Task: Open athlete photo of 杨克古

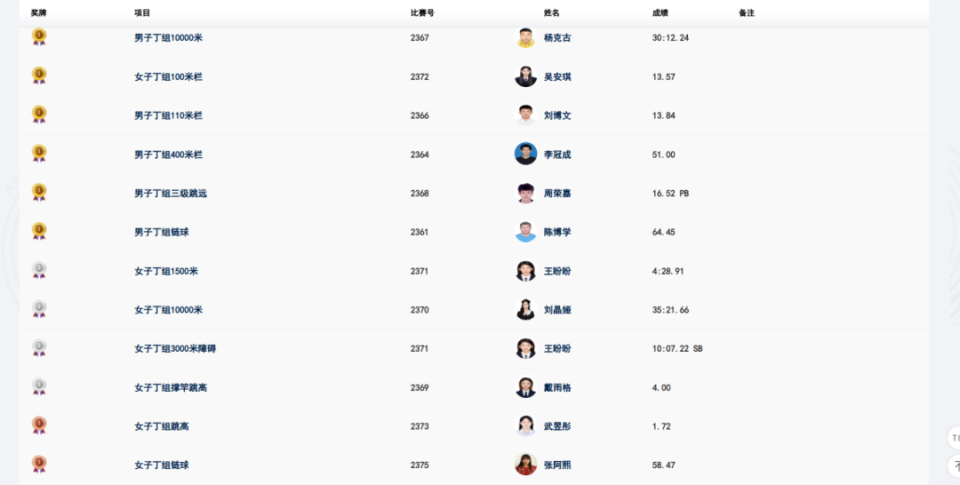Action: click(x=525, y=38)
